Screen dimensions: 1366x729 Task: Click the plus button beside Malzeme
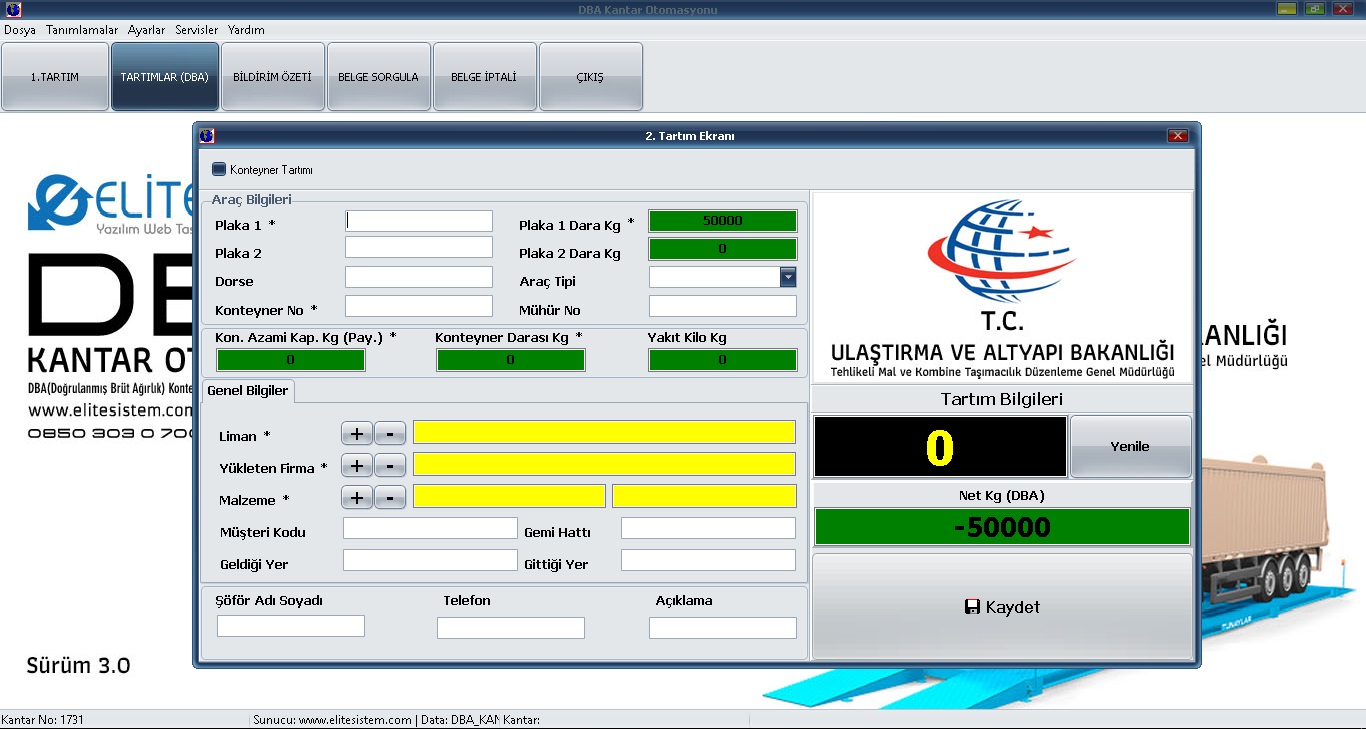coord(356,497)
